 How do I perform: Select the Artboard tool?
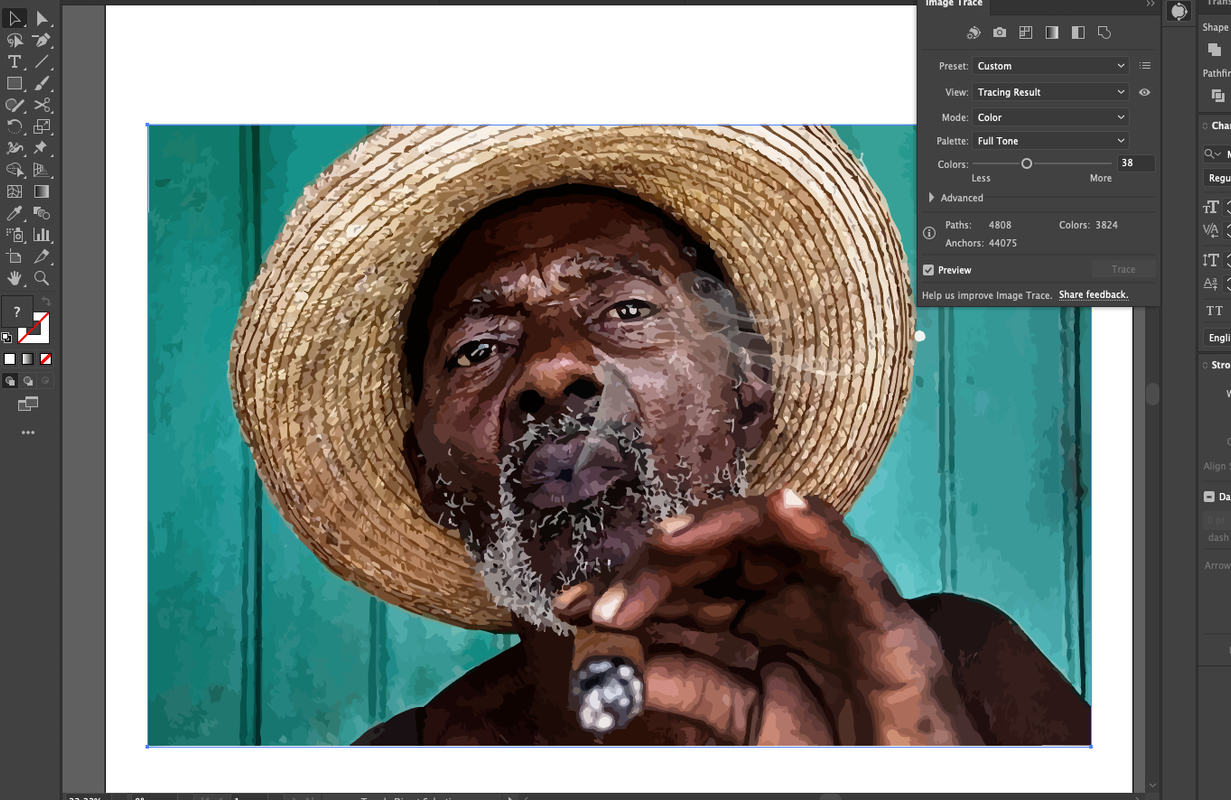[15, 257]
